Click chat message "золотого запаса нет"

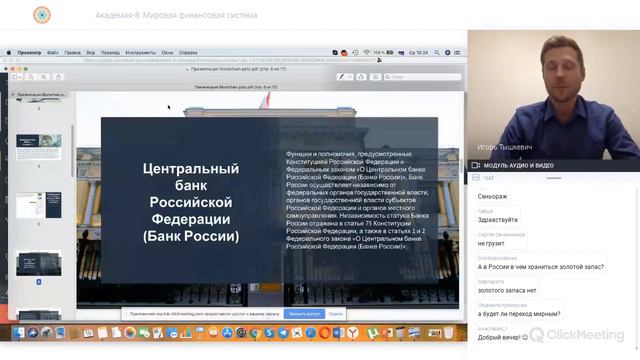[507, 290]
